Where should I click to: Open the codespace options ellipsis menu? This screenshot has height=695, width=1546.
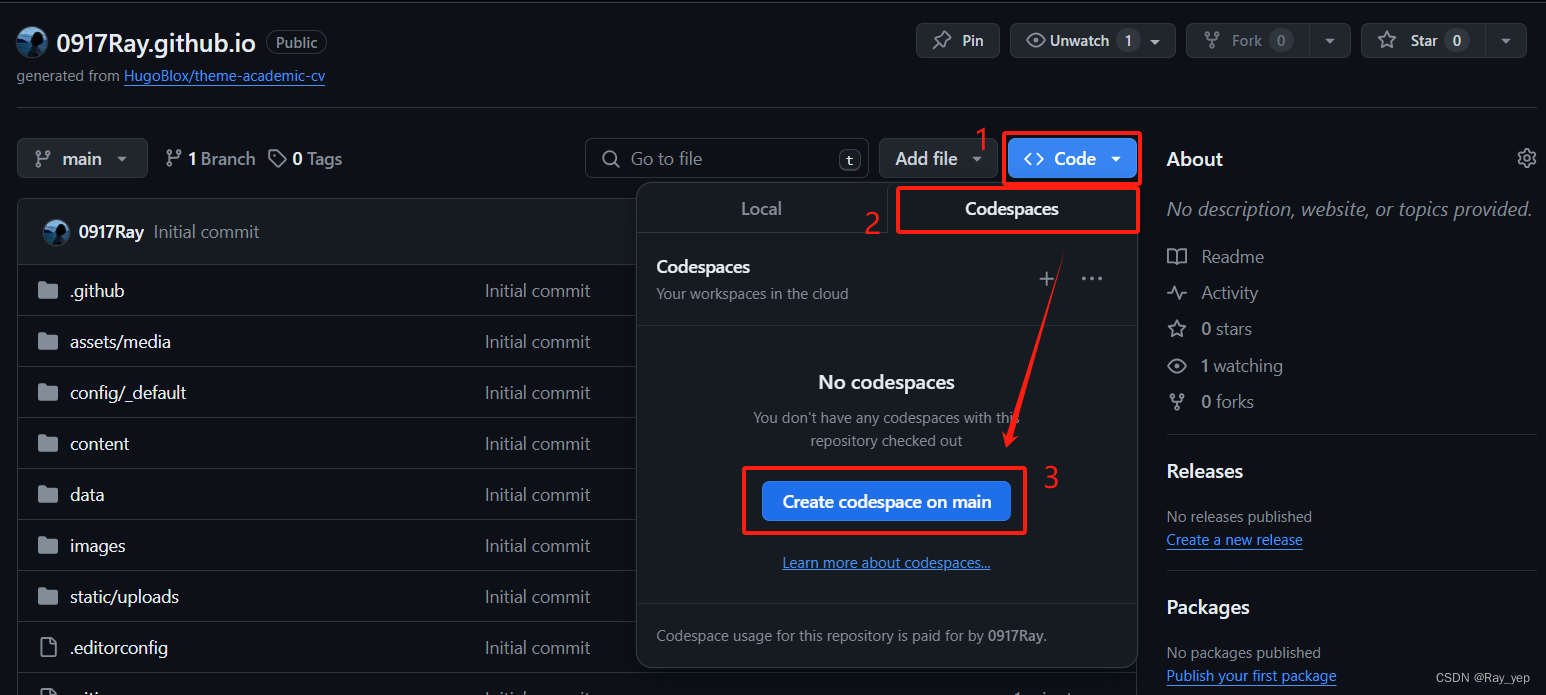click(x=1092, y=278)
